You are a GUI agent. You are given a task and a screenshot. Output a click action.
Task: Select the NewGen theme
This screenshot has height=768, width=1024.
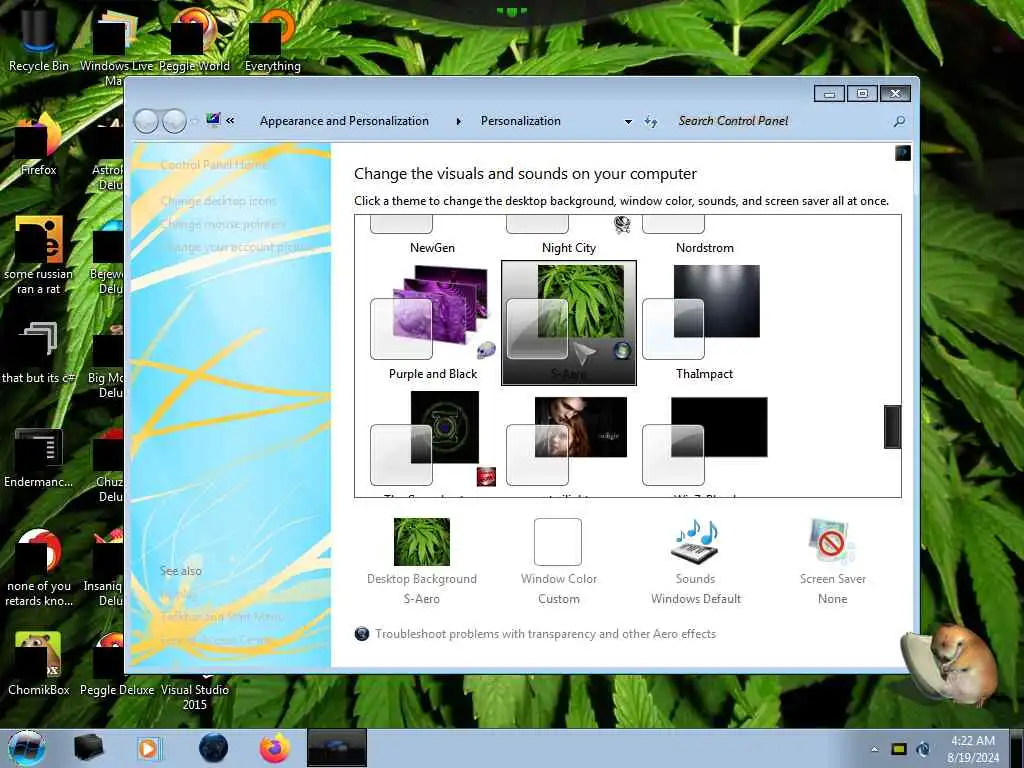(432, 236)
